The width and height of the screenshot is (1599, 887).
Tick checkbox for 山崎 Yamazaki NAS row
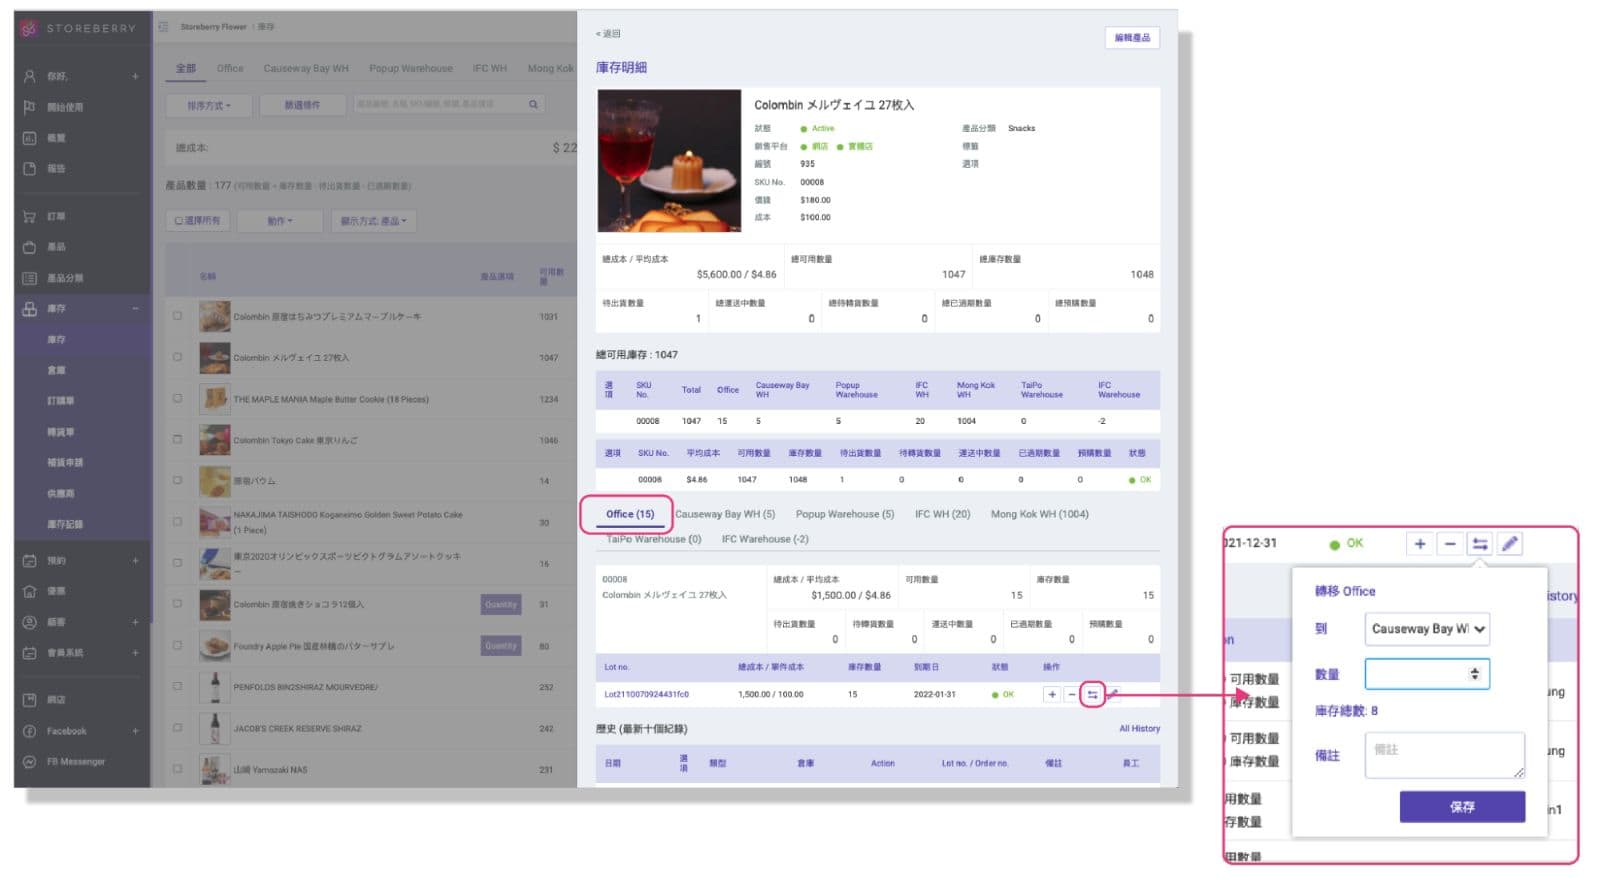point(178,768)
